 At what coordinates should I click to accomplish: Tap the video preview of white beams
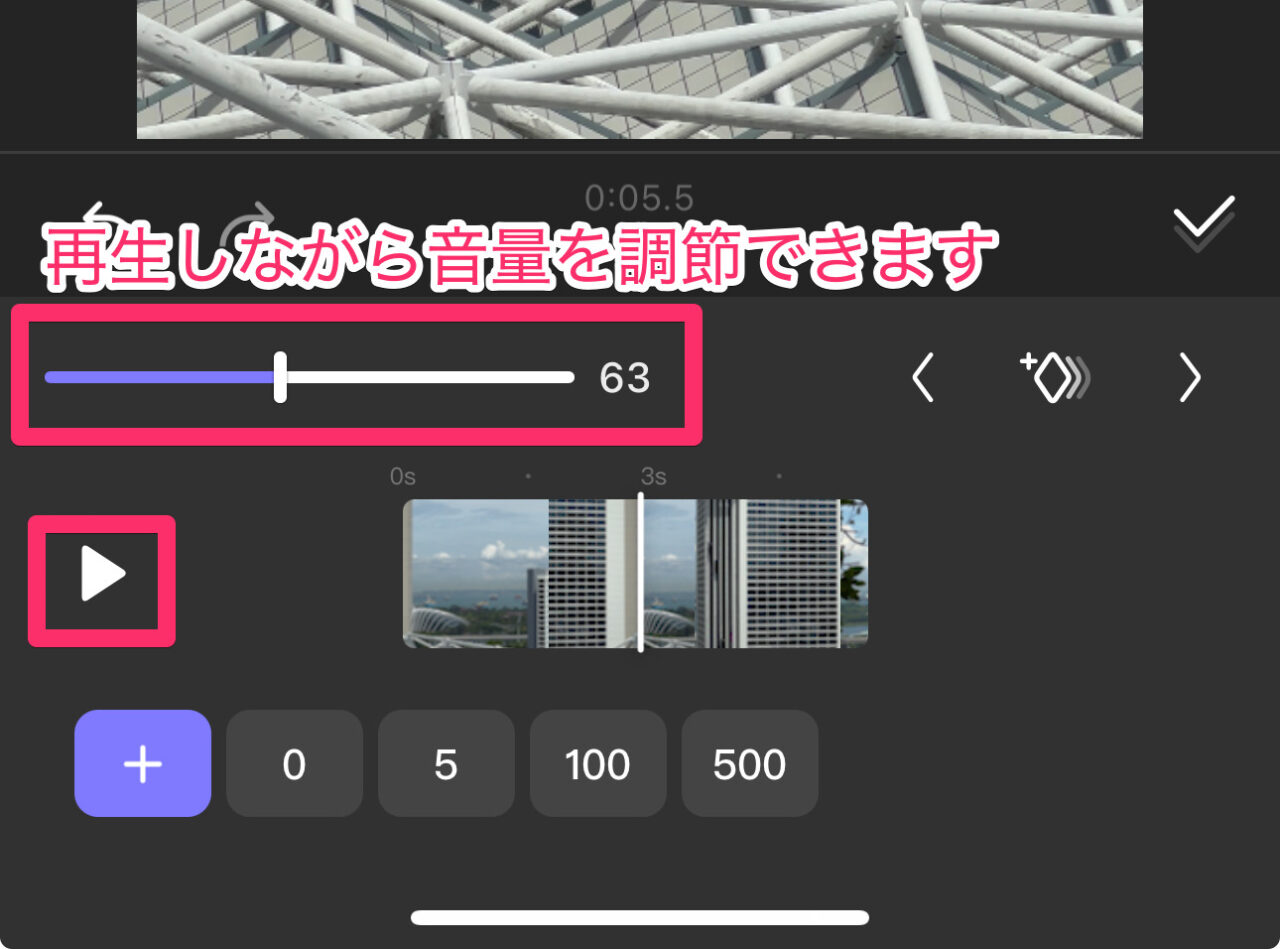(x=640, y=68)
